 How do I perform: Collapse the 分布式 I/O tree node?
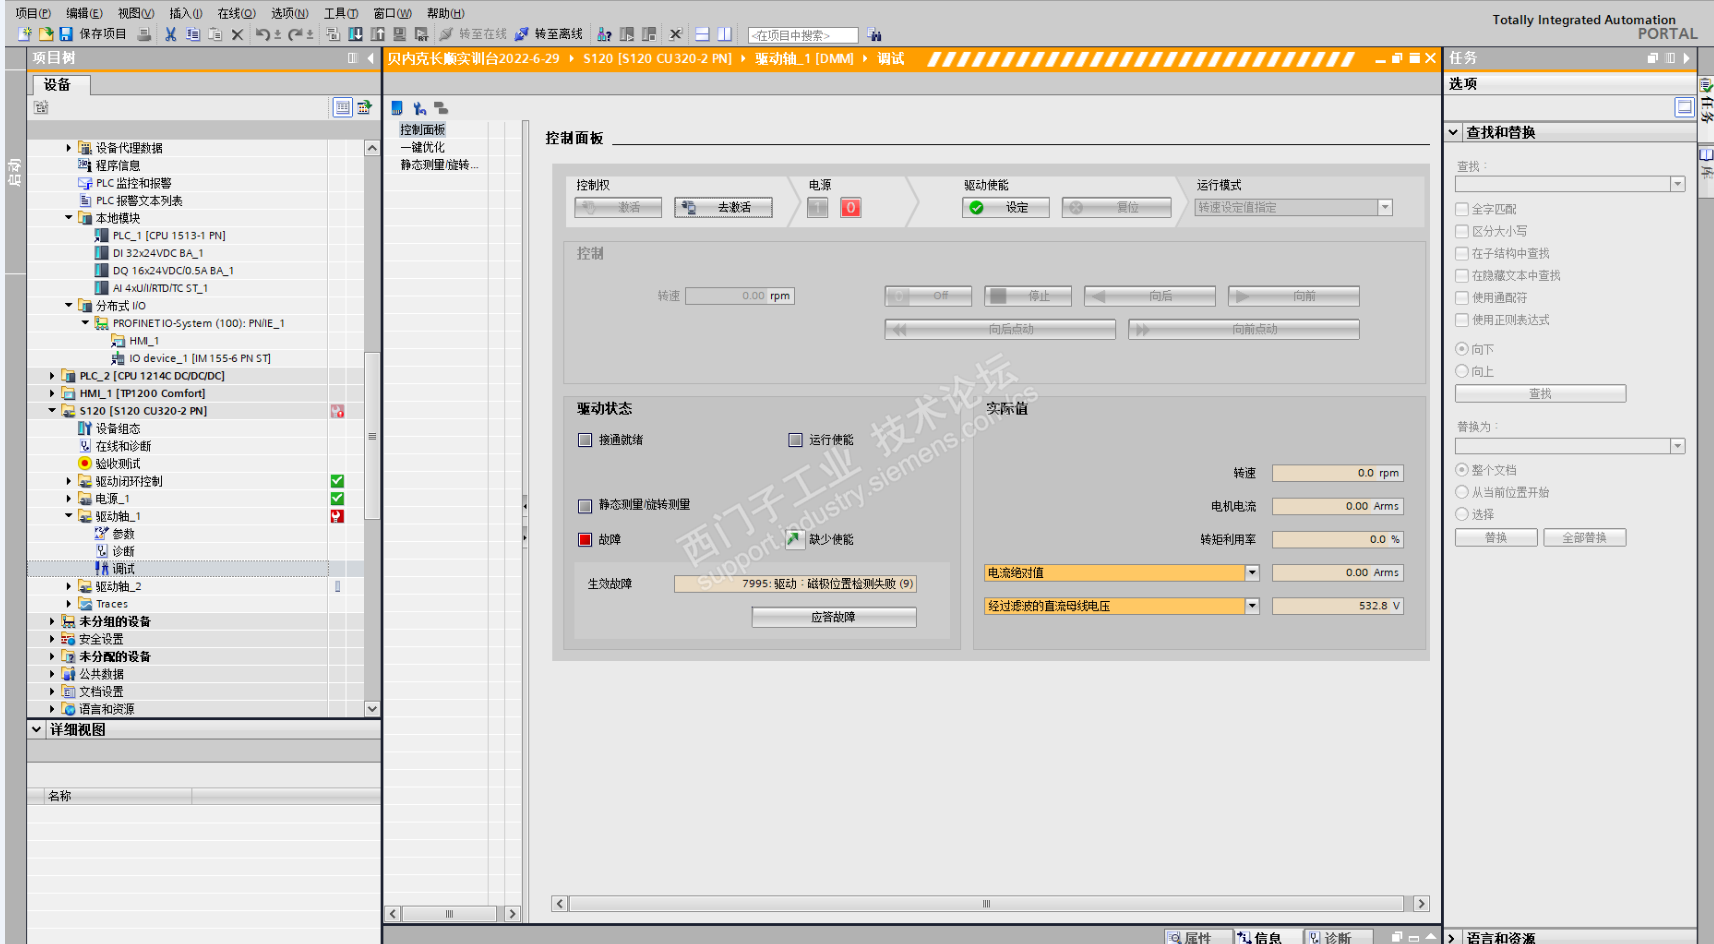[x=69, y=305]
